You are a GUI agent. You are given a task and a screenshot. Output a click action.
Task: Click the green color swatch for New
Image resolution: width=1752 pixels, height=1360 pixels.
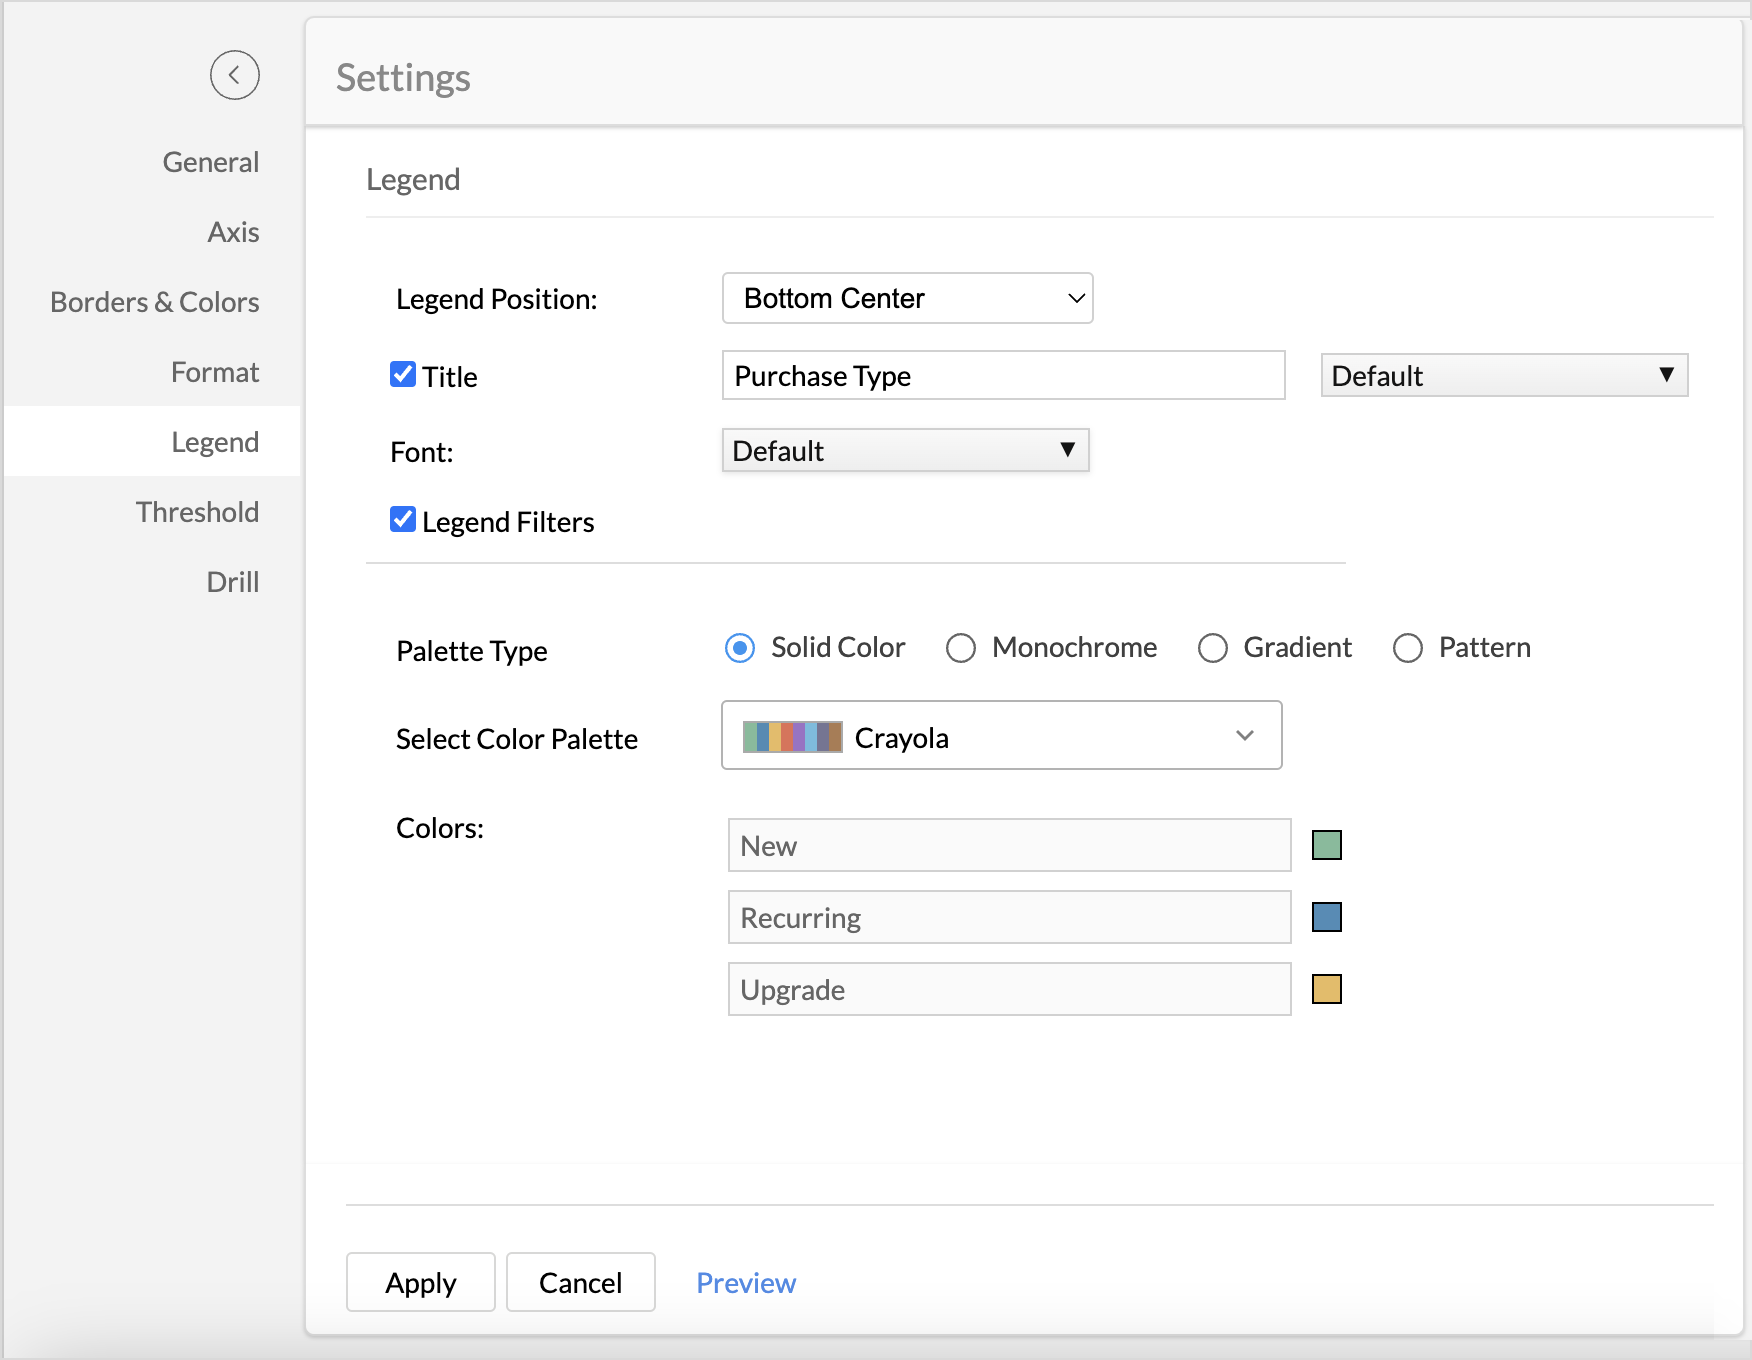[x=1326, y=846]
